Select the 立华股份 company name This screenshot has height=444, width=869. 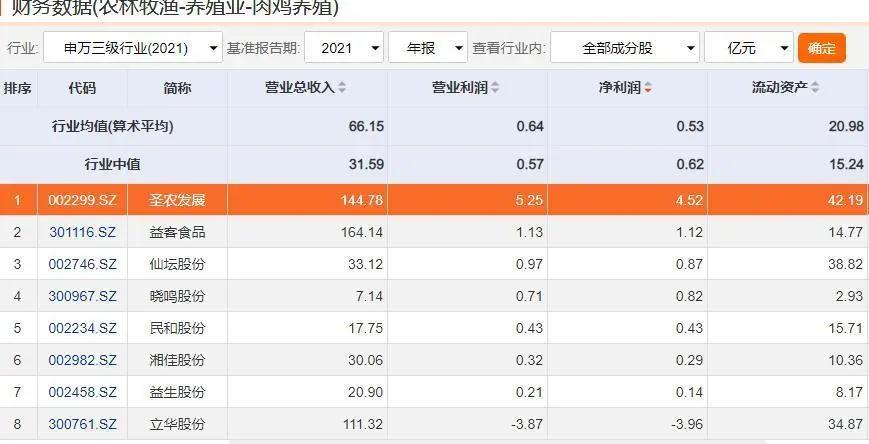pyautogui.click(x=177, y=425)
